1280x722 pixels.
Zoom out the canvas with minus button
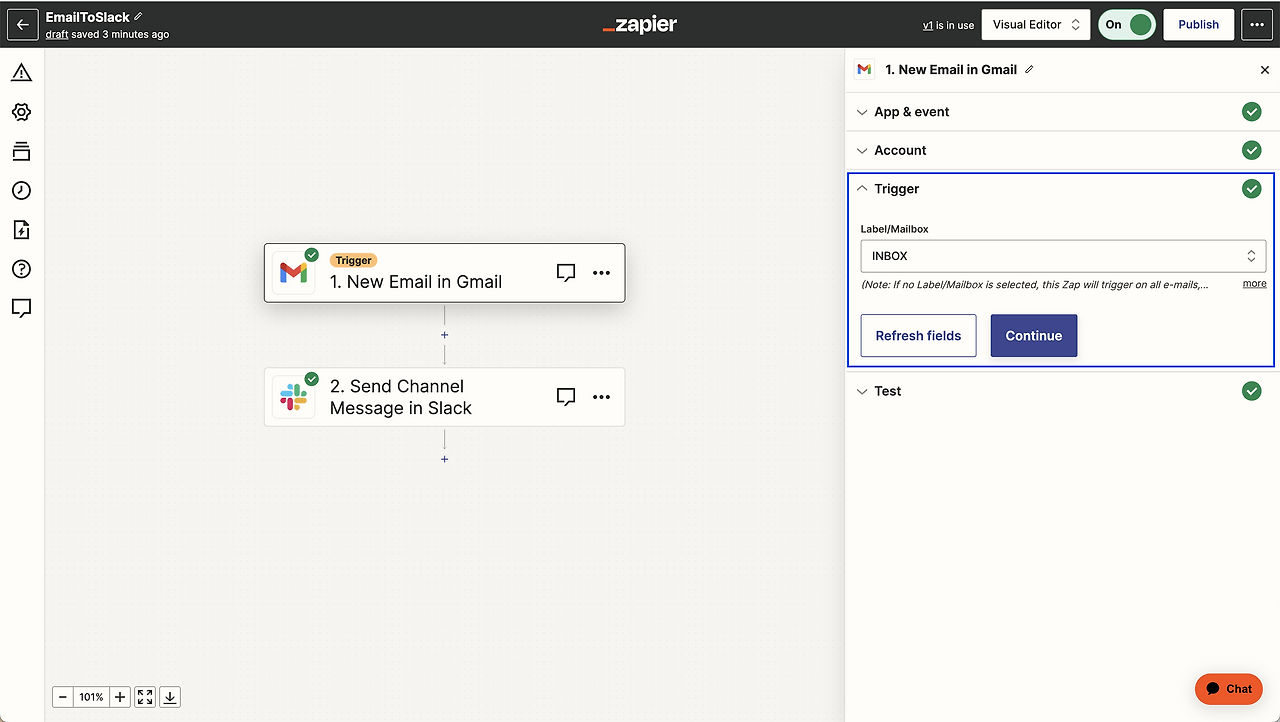(63, 697)
